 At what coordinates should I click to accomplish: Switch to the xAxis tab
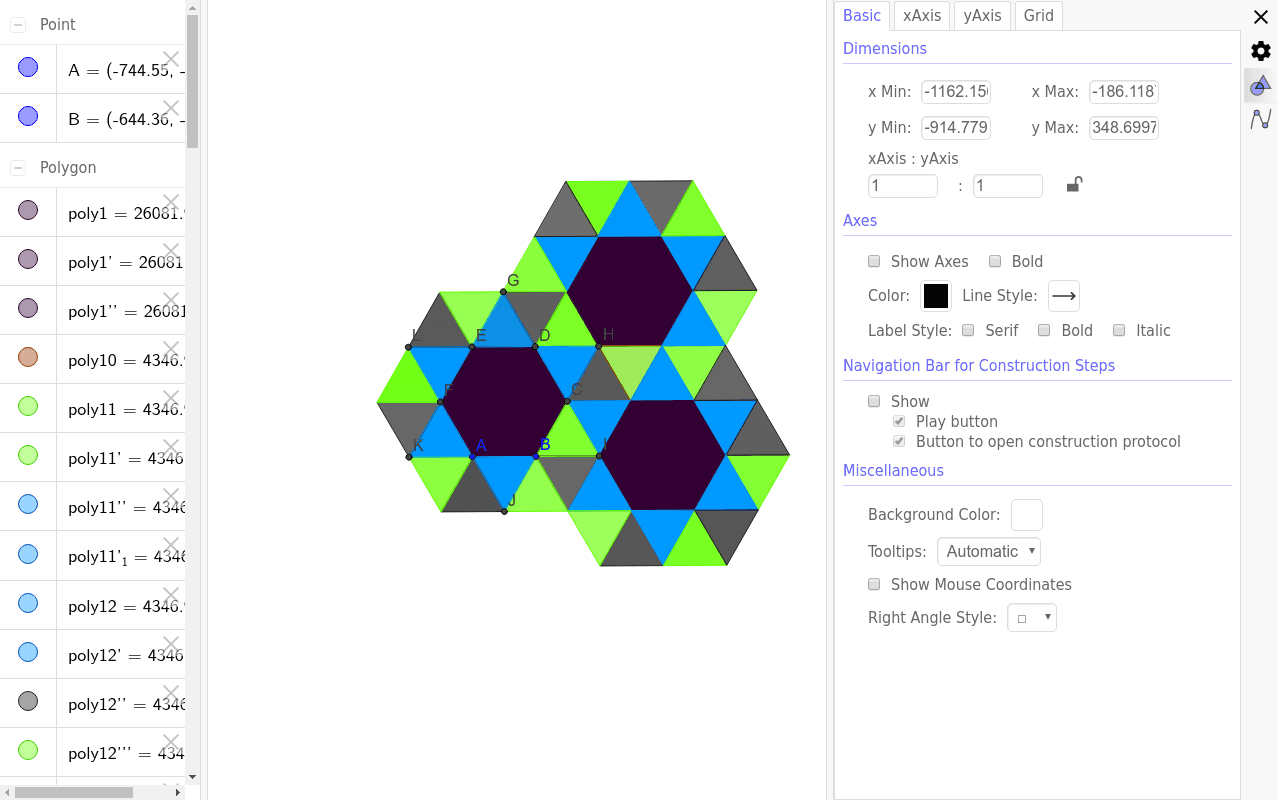(921, 16)
